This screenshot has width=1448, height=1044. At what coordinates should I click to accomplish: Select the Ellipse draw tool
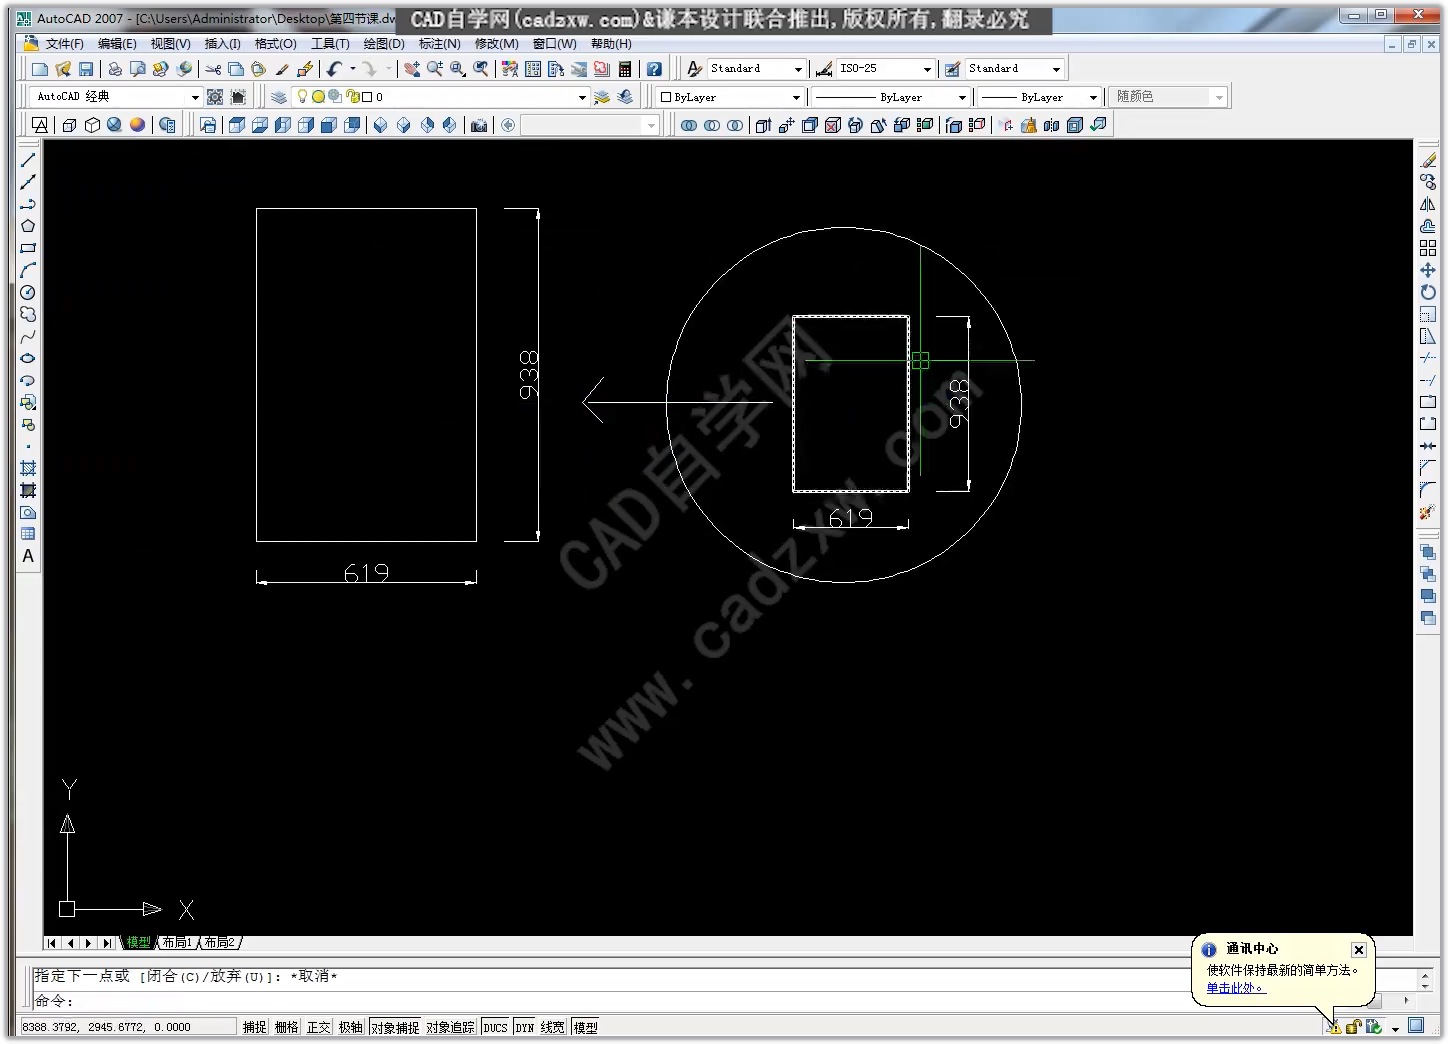coord(28,358)
